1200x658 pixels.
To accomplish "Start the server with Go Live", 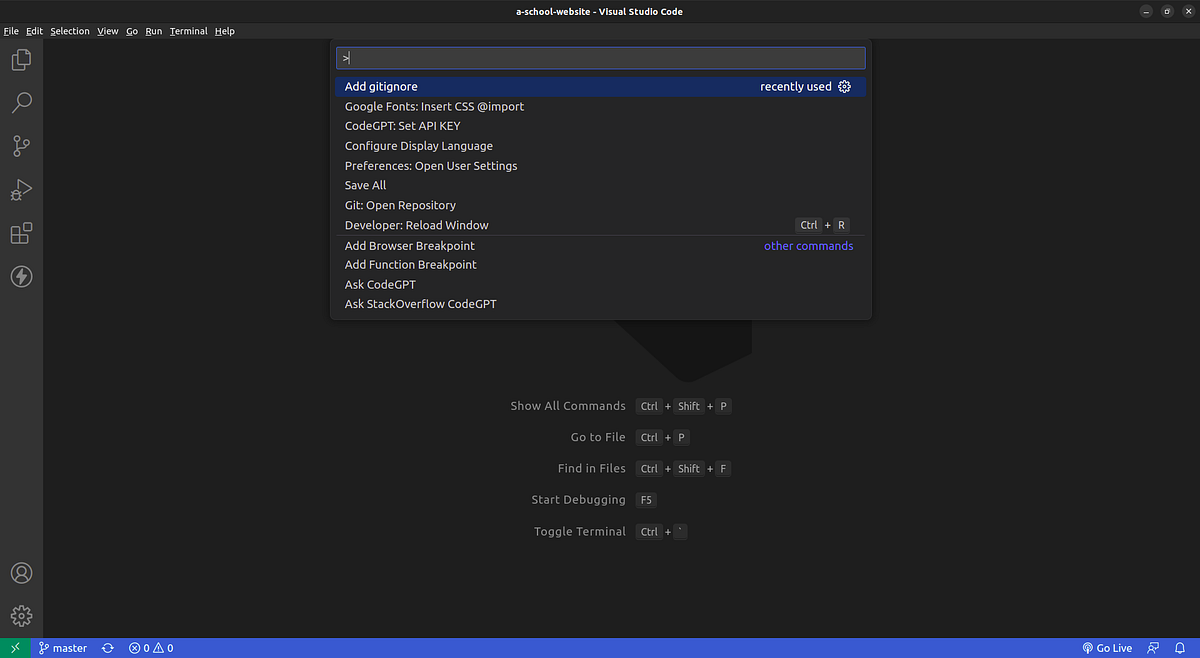I will [1107, 648].
